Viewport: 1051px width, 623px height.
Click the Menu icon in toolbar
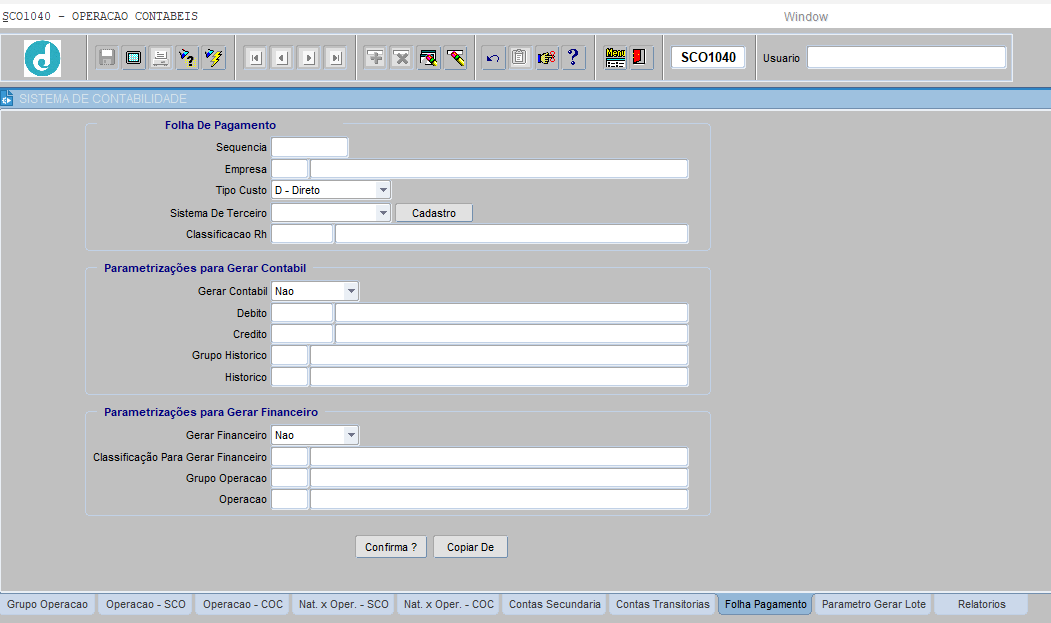(x=615, y=58)
